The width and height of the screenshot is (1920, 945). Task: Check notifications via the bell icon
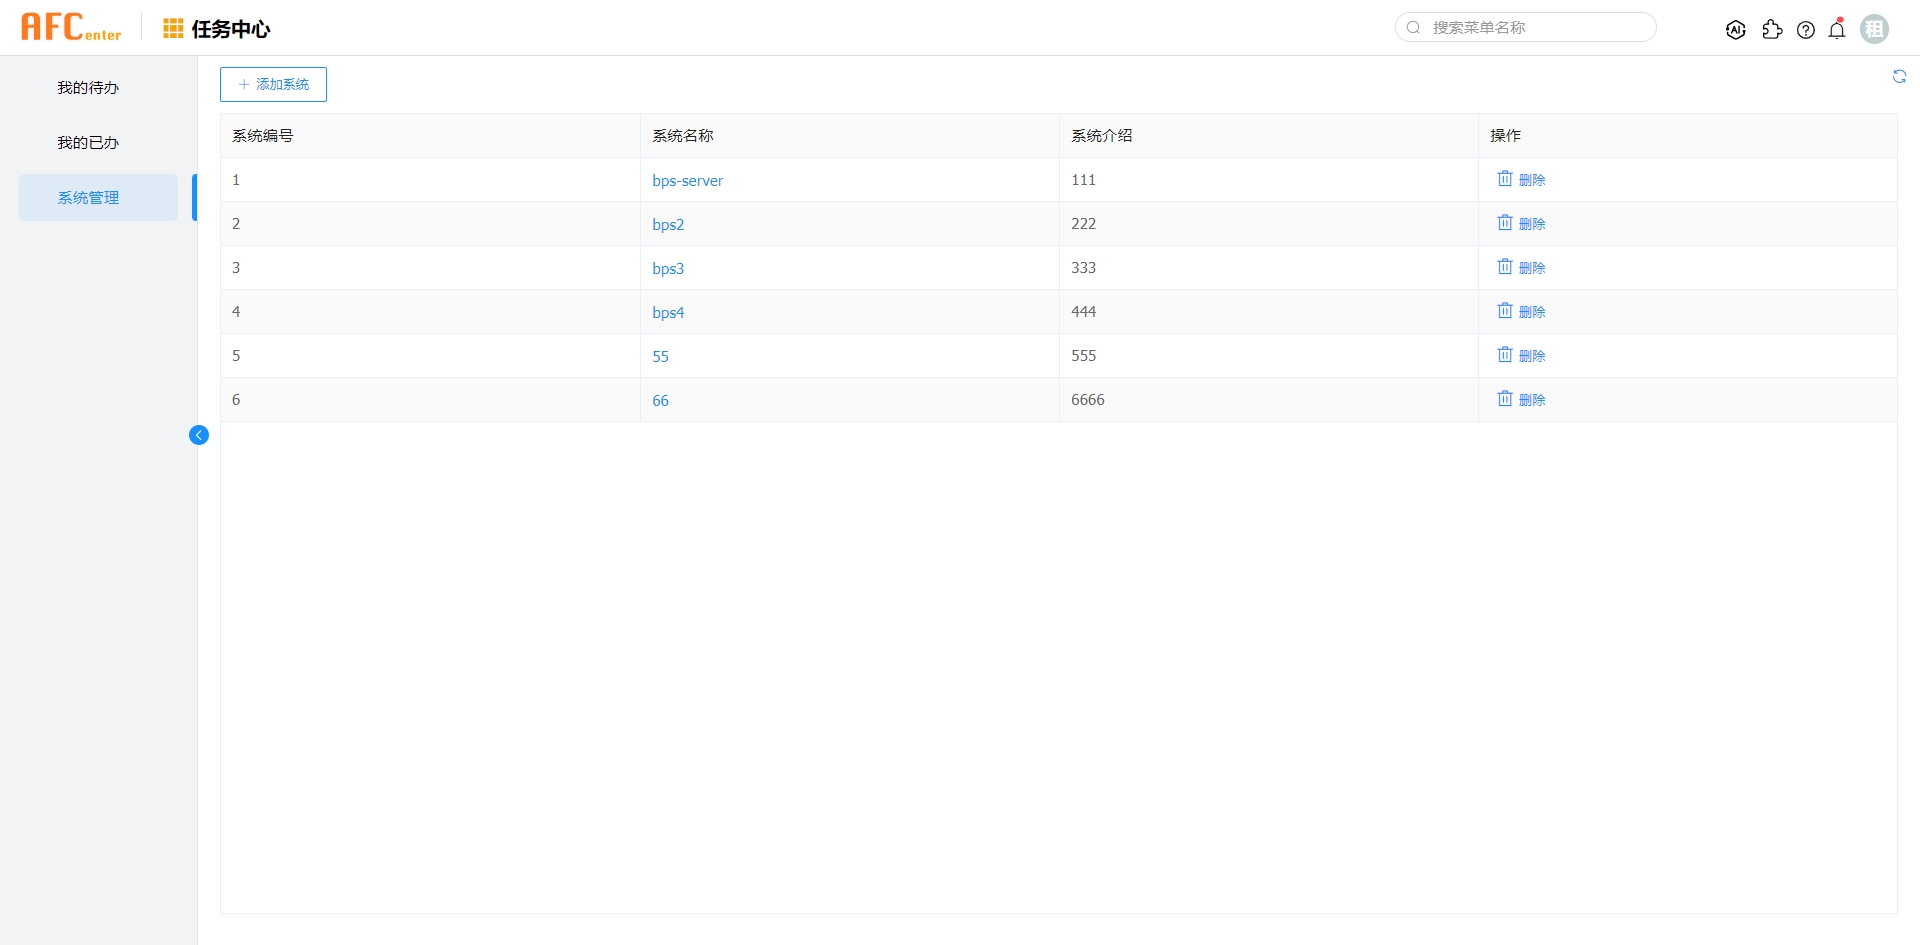point(1838,29)
